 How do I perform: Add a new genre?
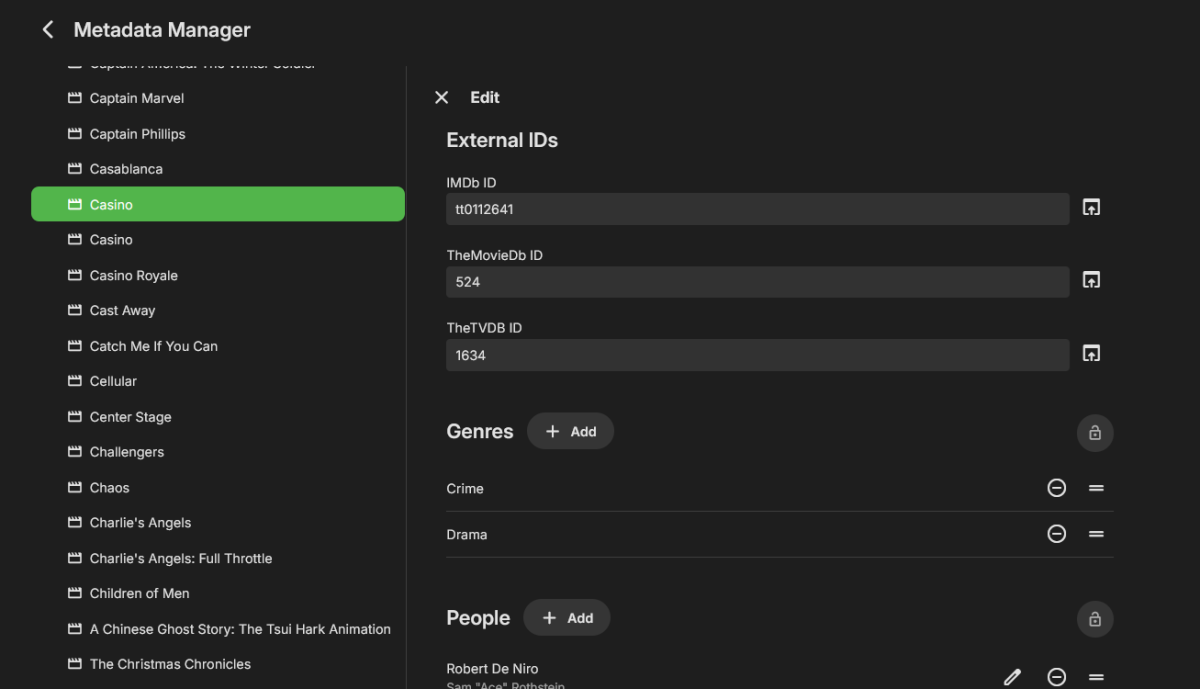(x=570, y=431)
